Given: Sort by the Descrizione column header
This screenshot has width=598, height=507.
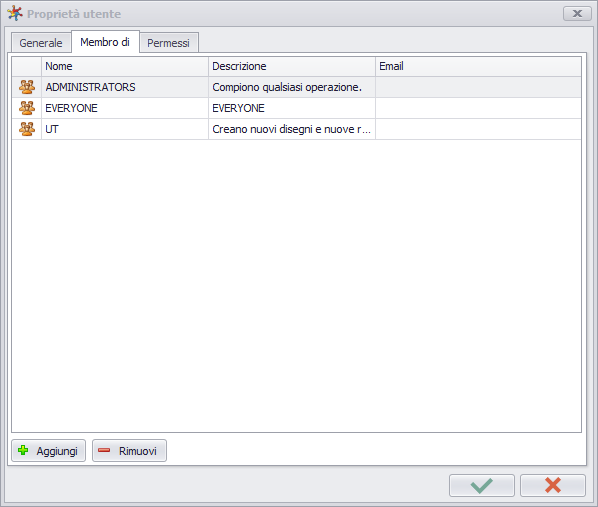Looking at the screenshot, I should (x=292, y=66).
